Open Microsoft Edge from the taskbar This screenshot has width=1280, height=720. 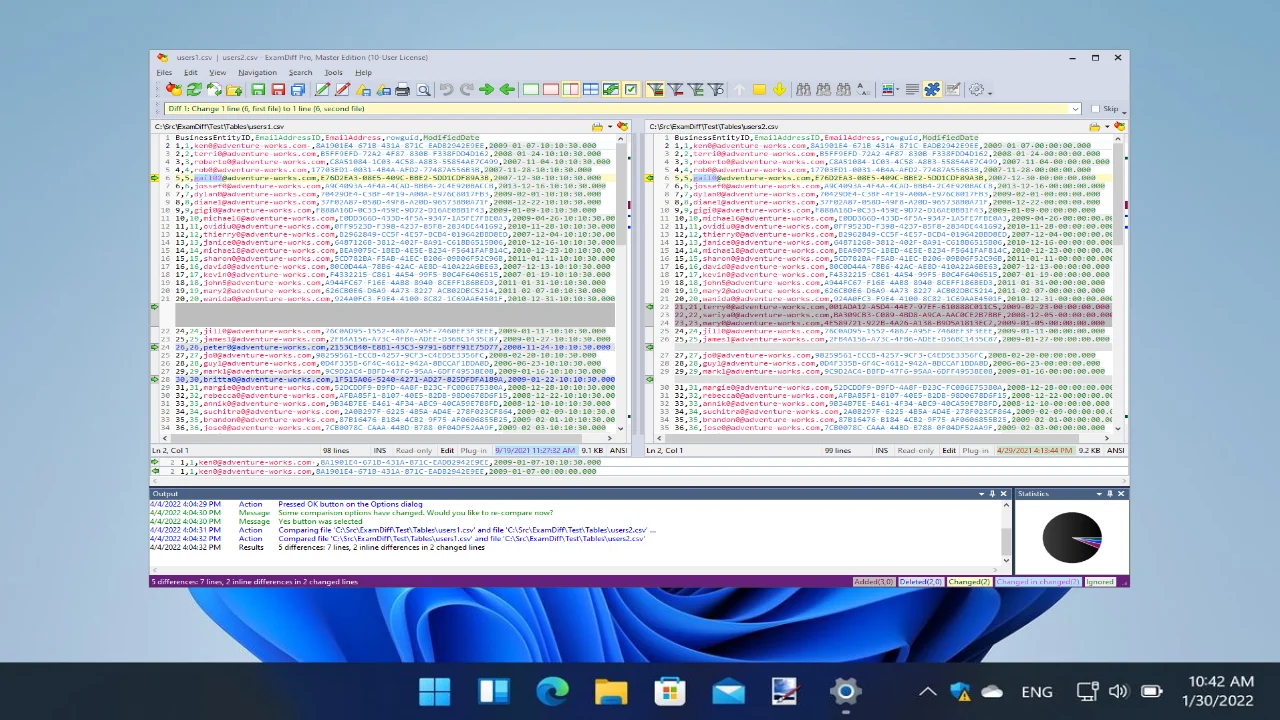552,691
